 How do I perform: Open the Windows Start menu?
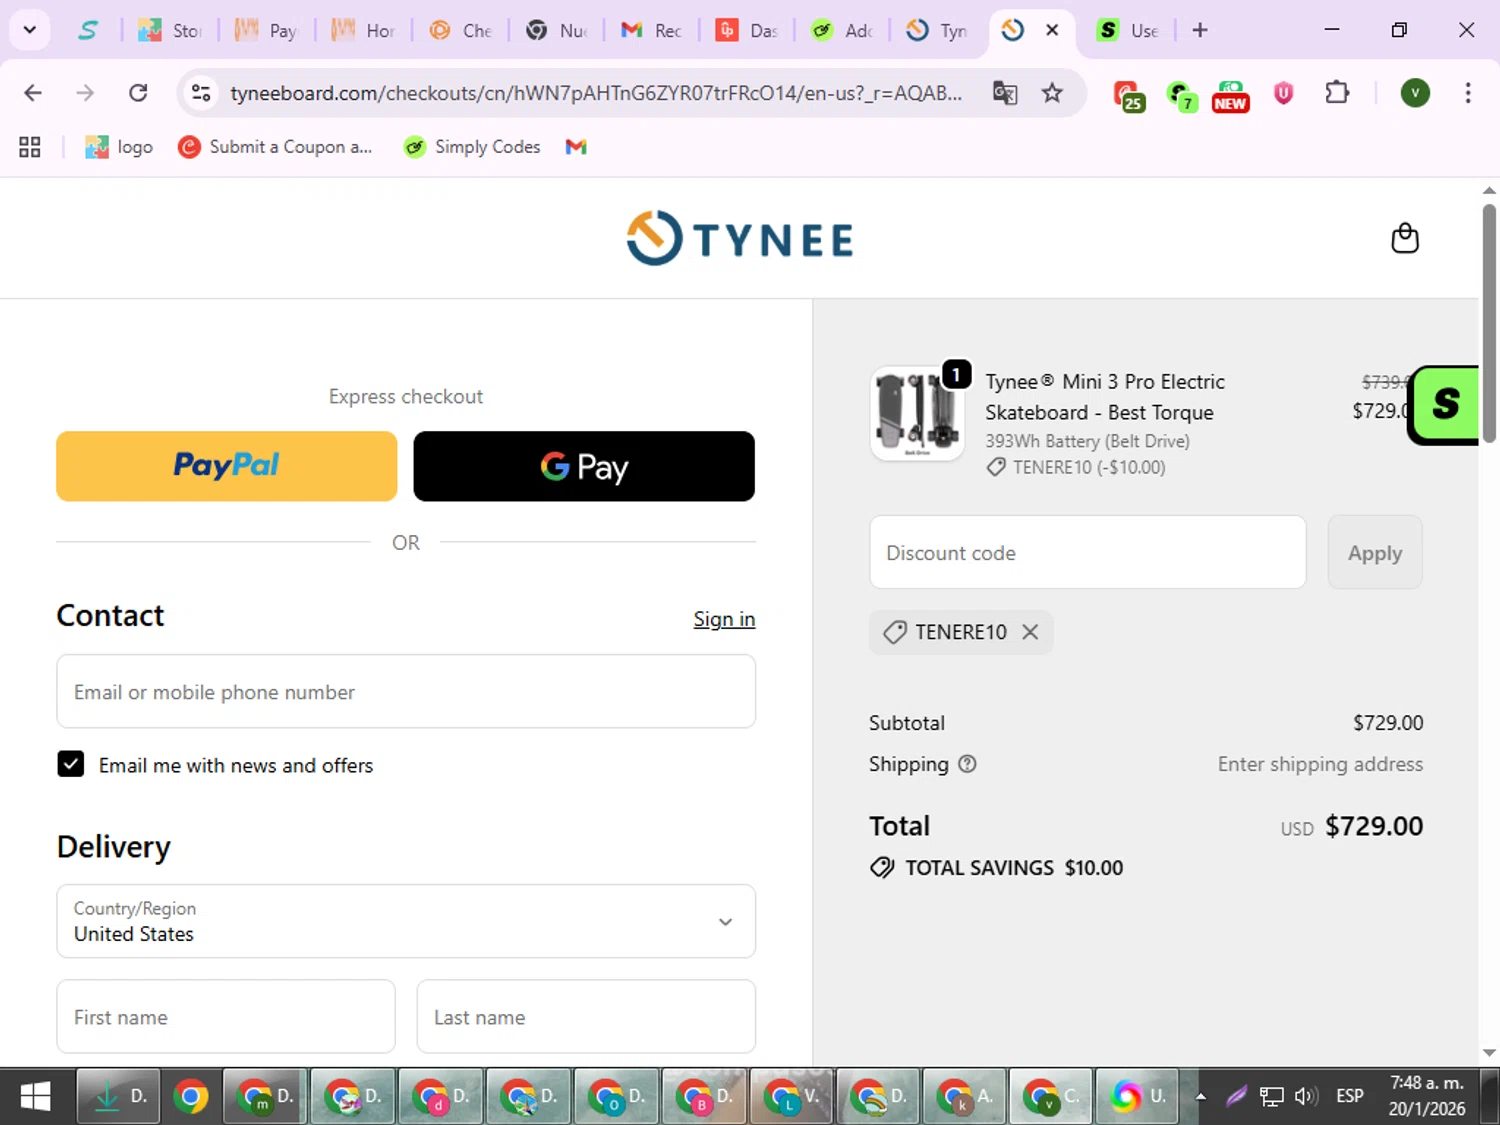pyautogui.click(x=36, y=1097)
